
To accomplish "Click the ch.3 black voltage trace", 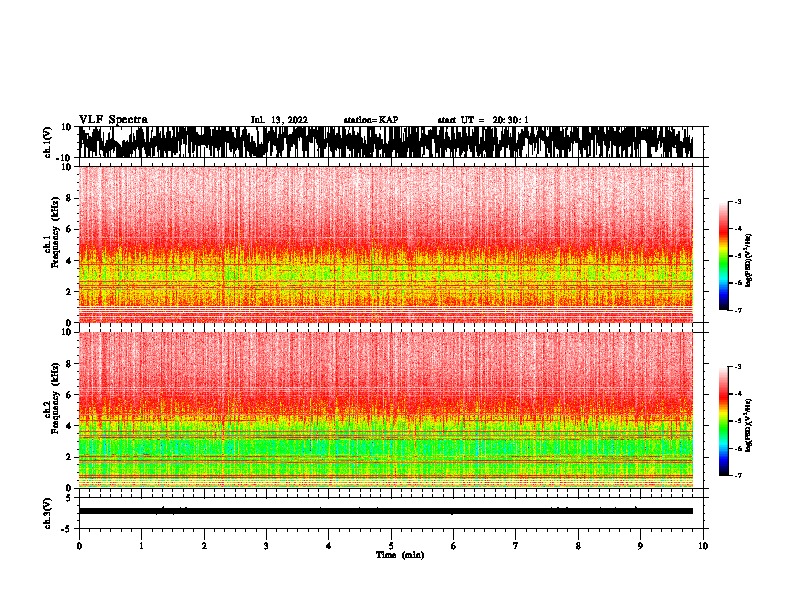I will tap(386, 511).
